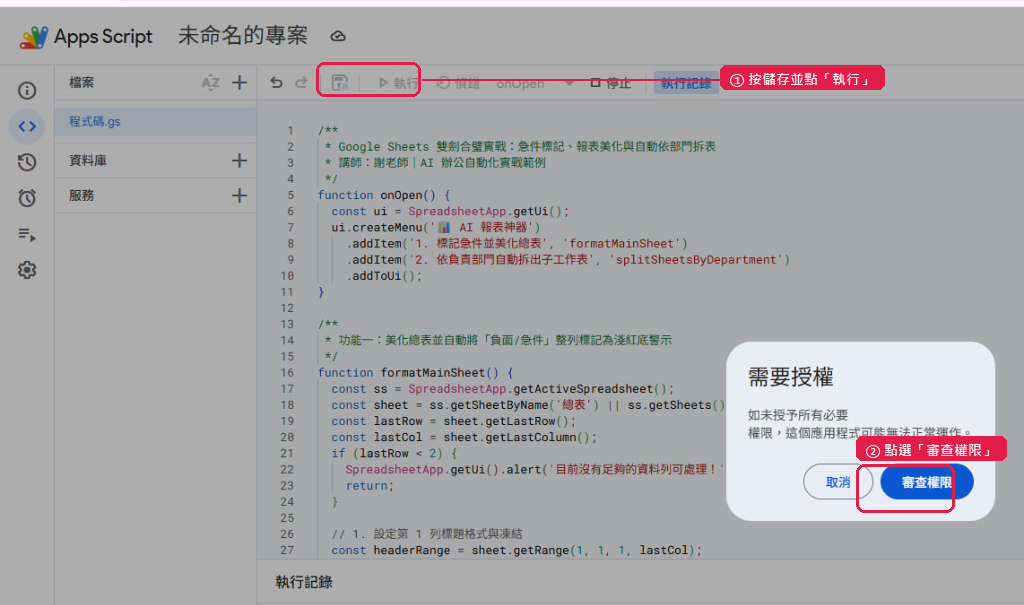Click line 9 splitSheetsByDepartment addItem code

[x=568, y=259]
